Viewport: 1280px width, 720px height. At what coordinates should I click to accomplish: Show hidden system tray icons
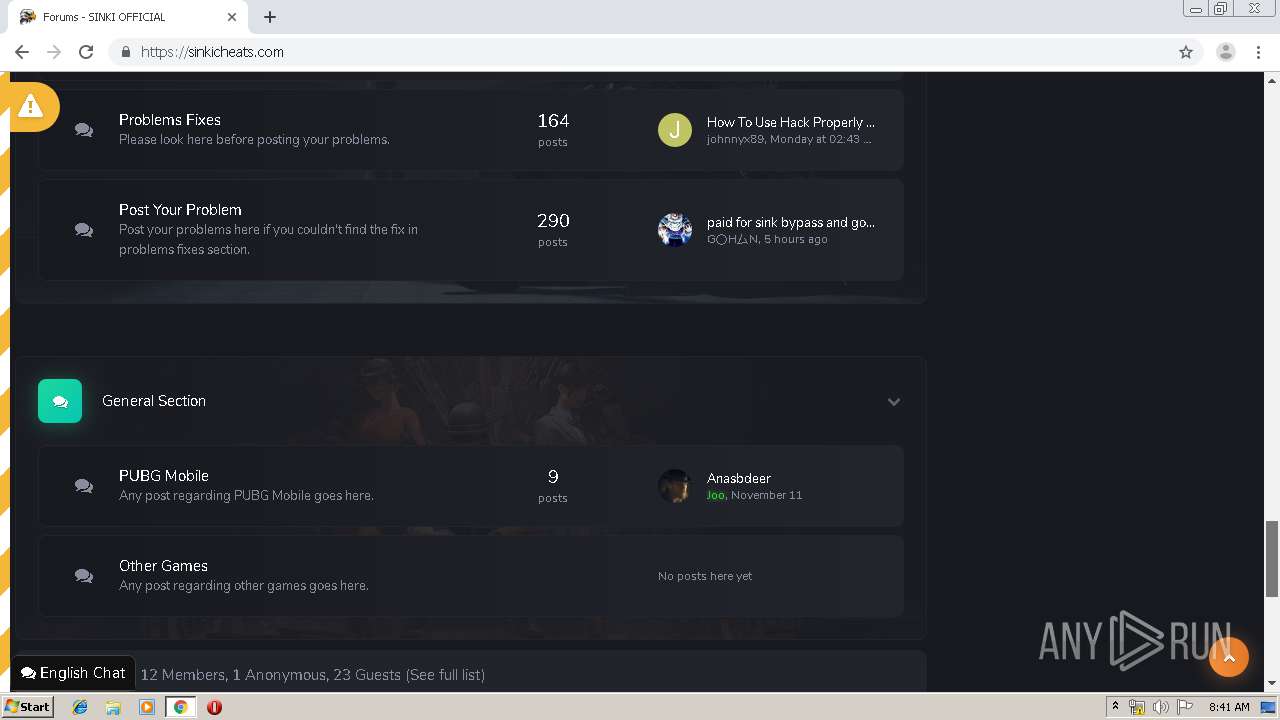pyautogui.click(x=1115, y=707)
